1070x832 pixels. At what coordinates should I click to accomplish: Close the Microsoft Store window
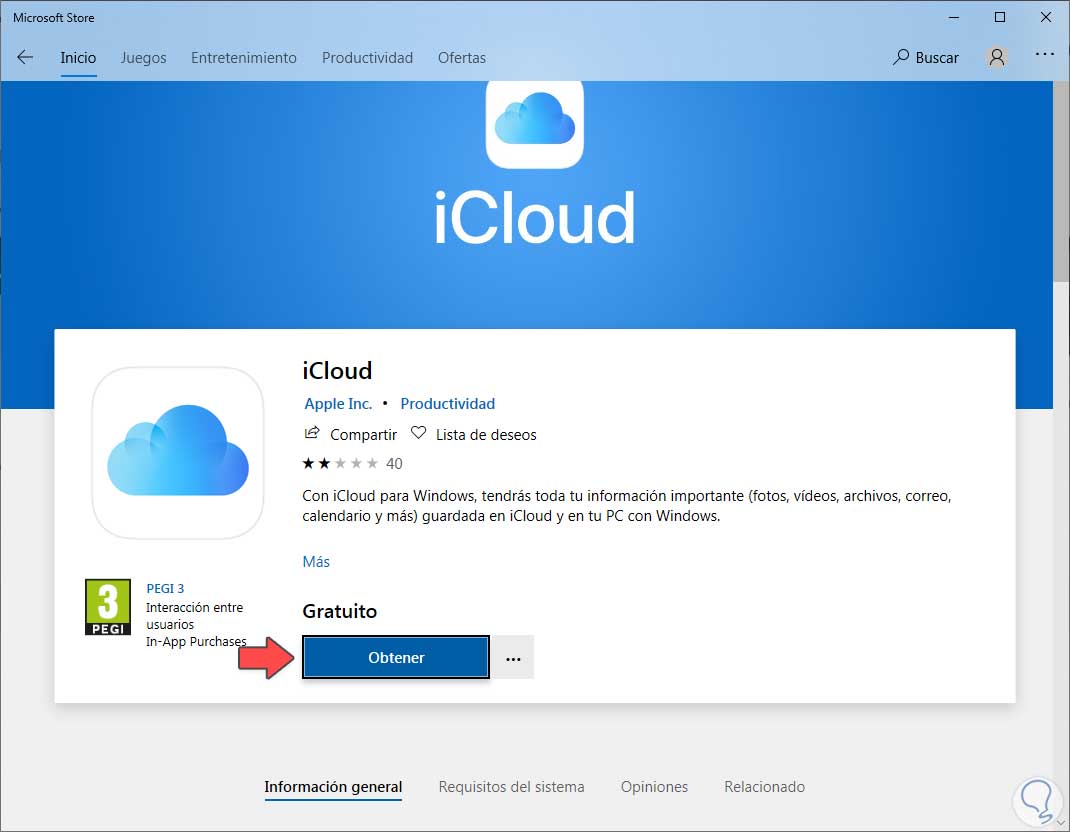1045,17
